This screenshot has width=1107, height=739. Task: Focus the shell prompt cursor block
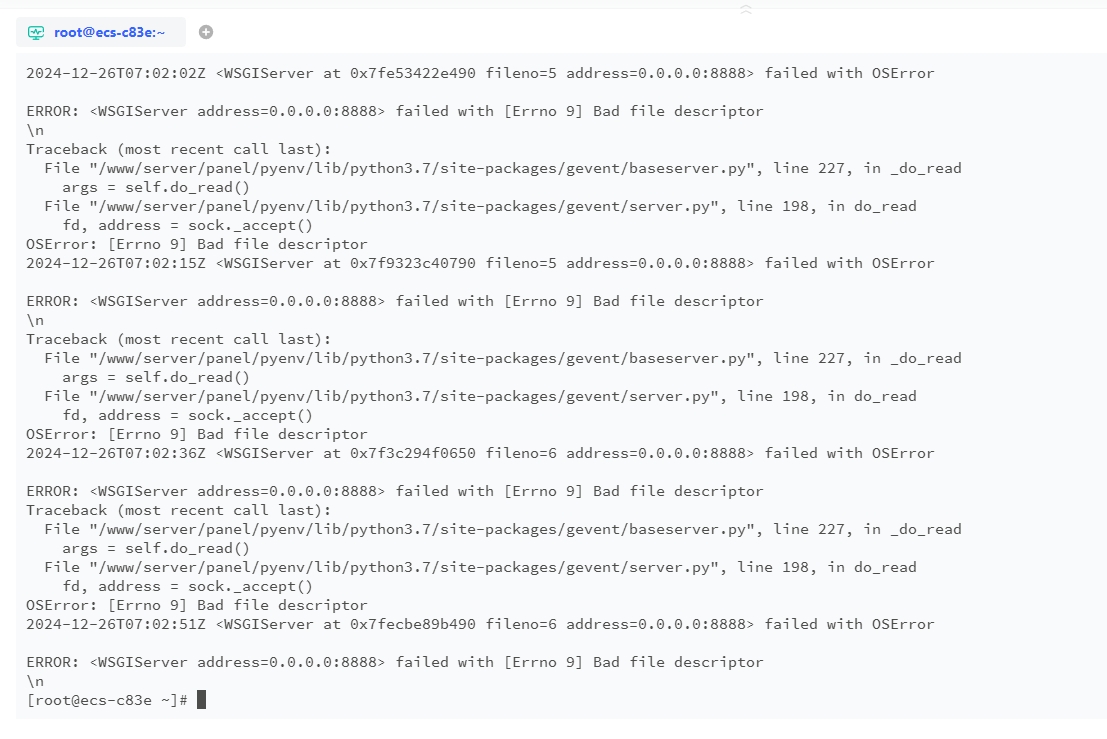tap(201, 699)
